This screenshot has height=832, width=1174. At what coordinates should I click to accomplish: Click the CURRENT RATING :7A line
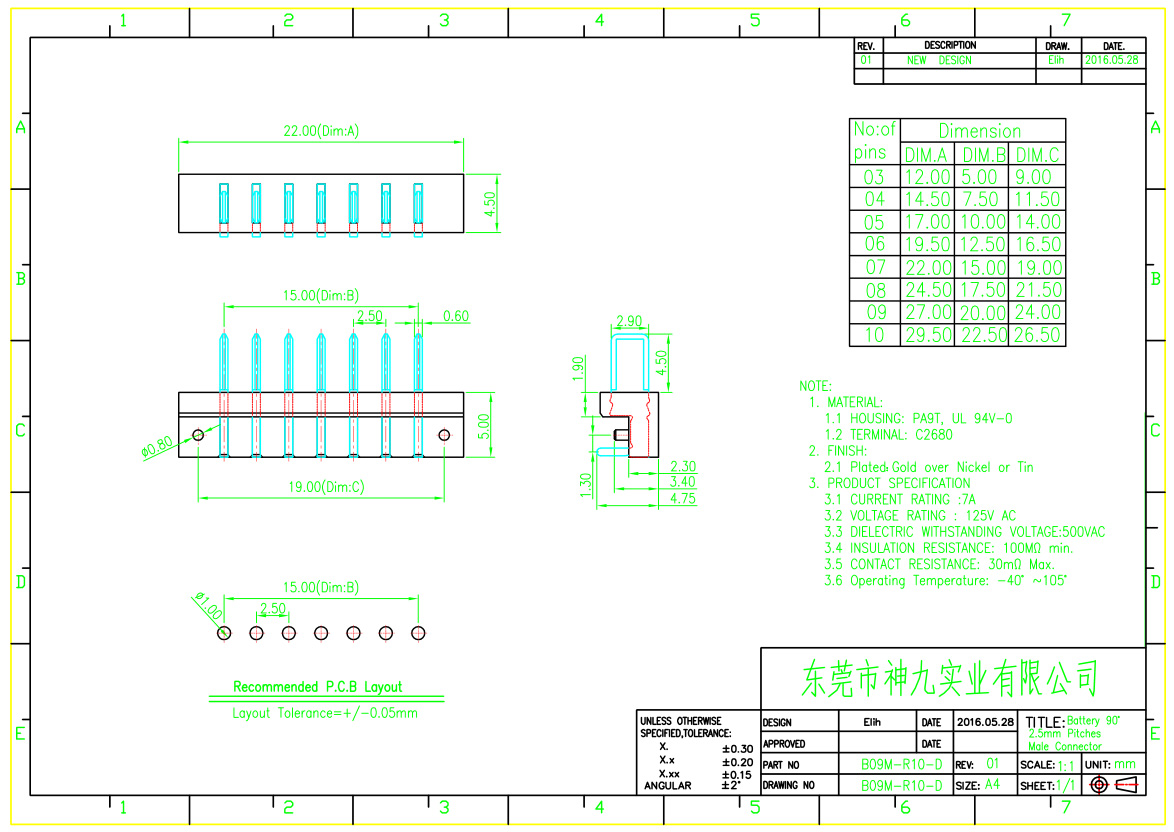pyautogui.click(x=900, y=499)
